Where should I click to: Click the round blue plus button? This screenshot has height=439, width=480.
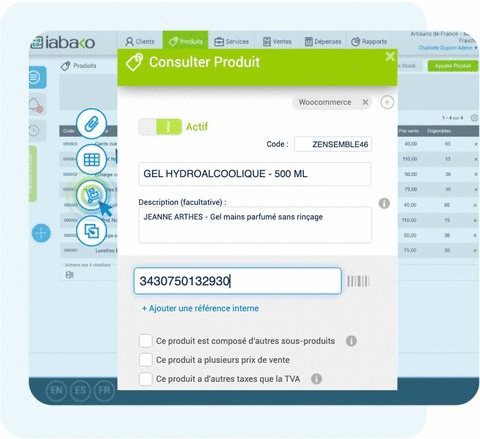point(41,233)
